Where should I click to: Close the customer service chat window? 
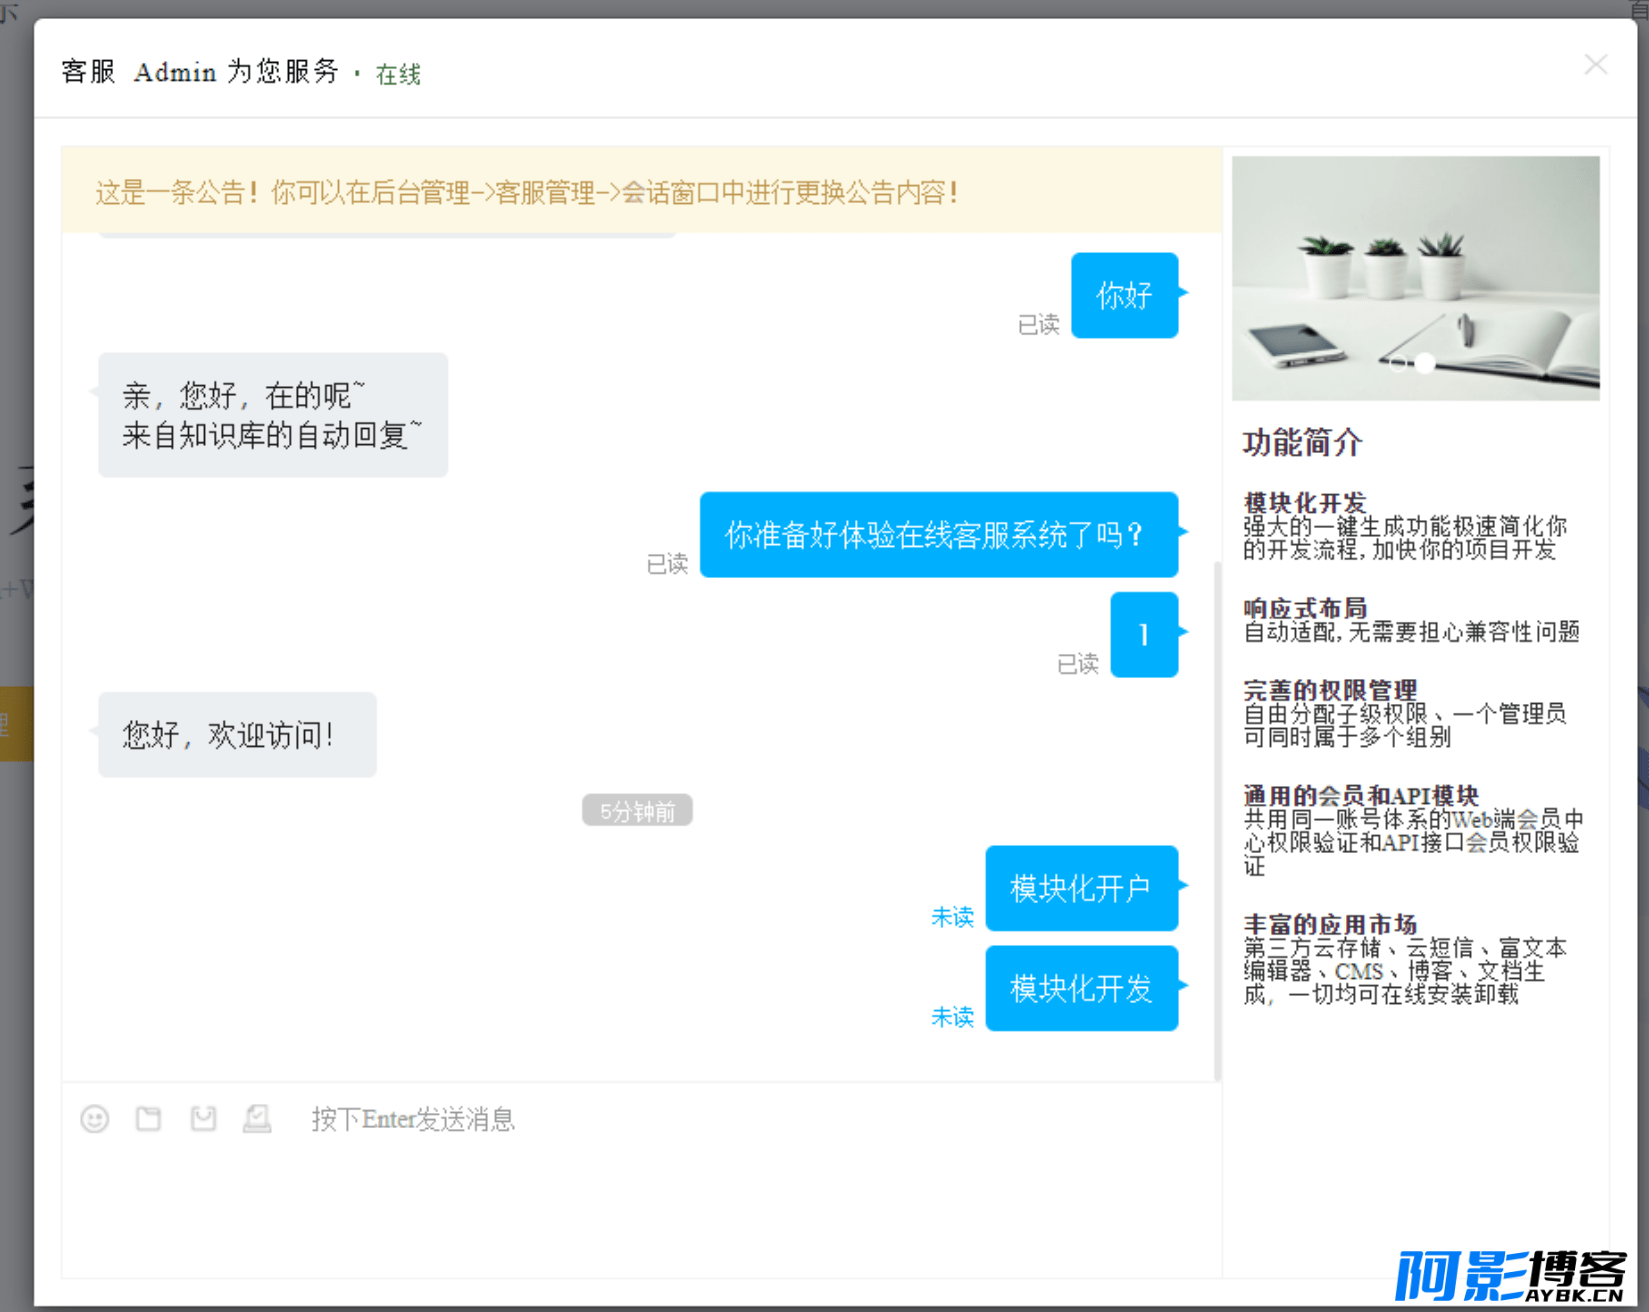point(1595,65)
